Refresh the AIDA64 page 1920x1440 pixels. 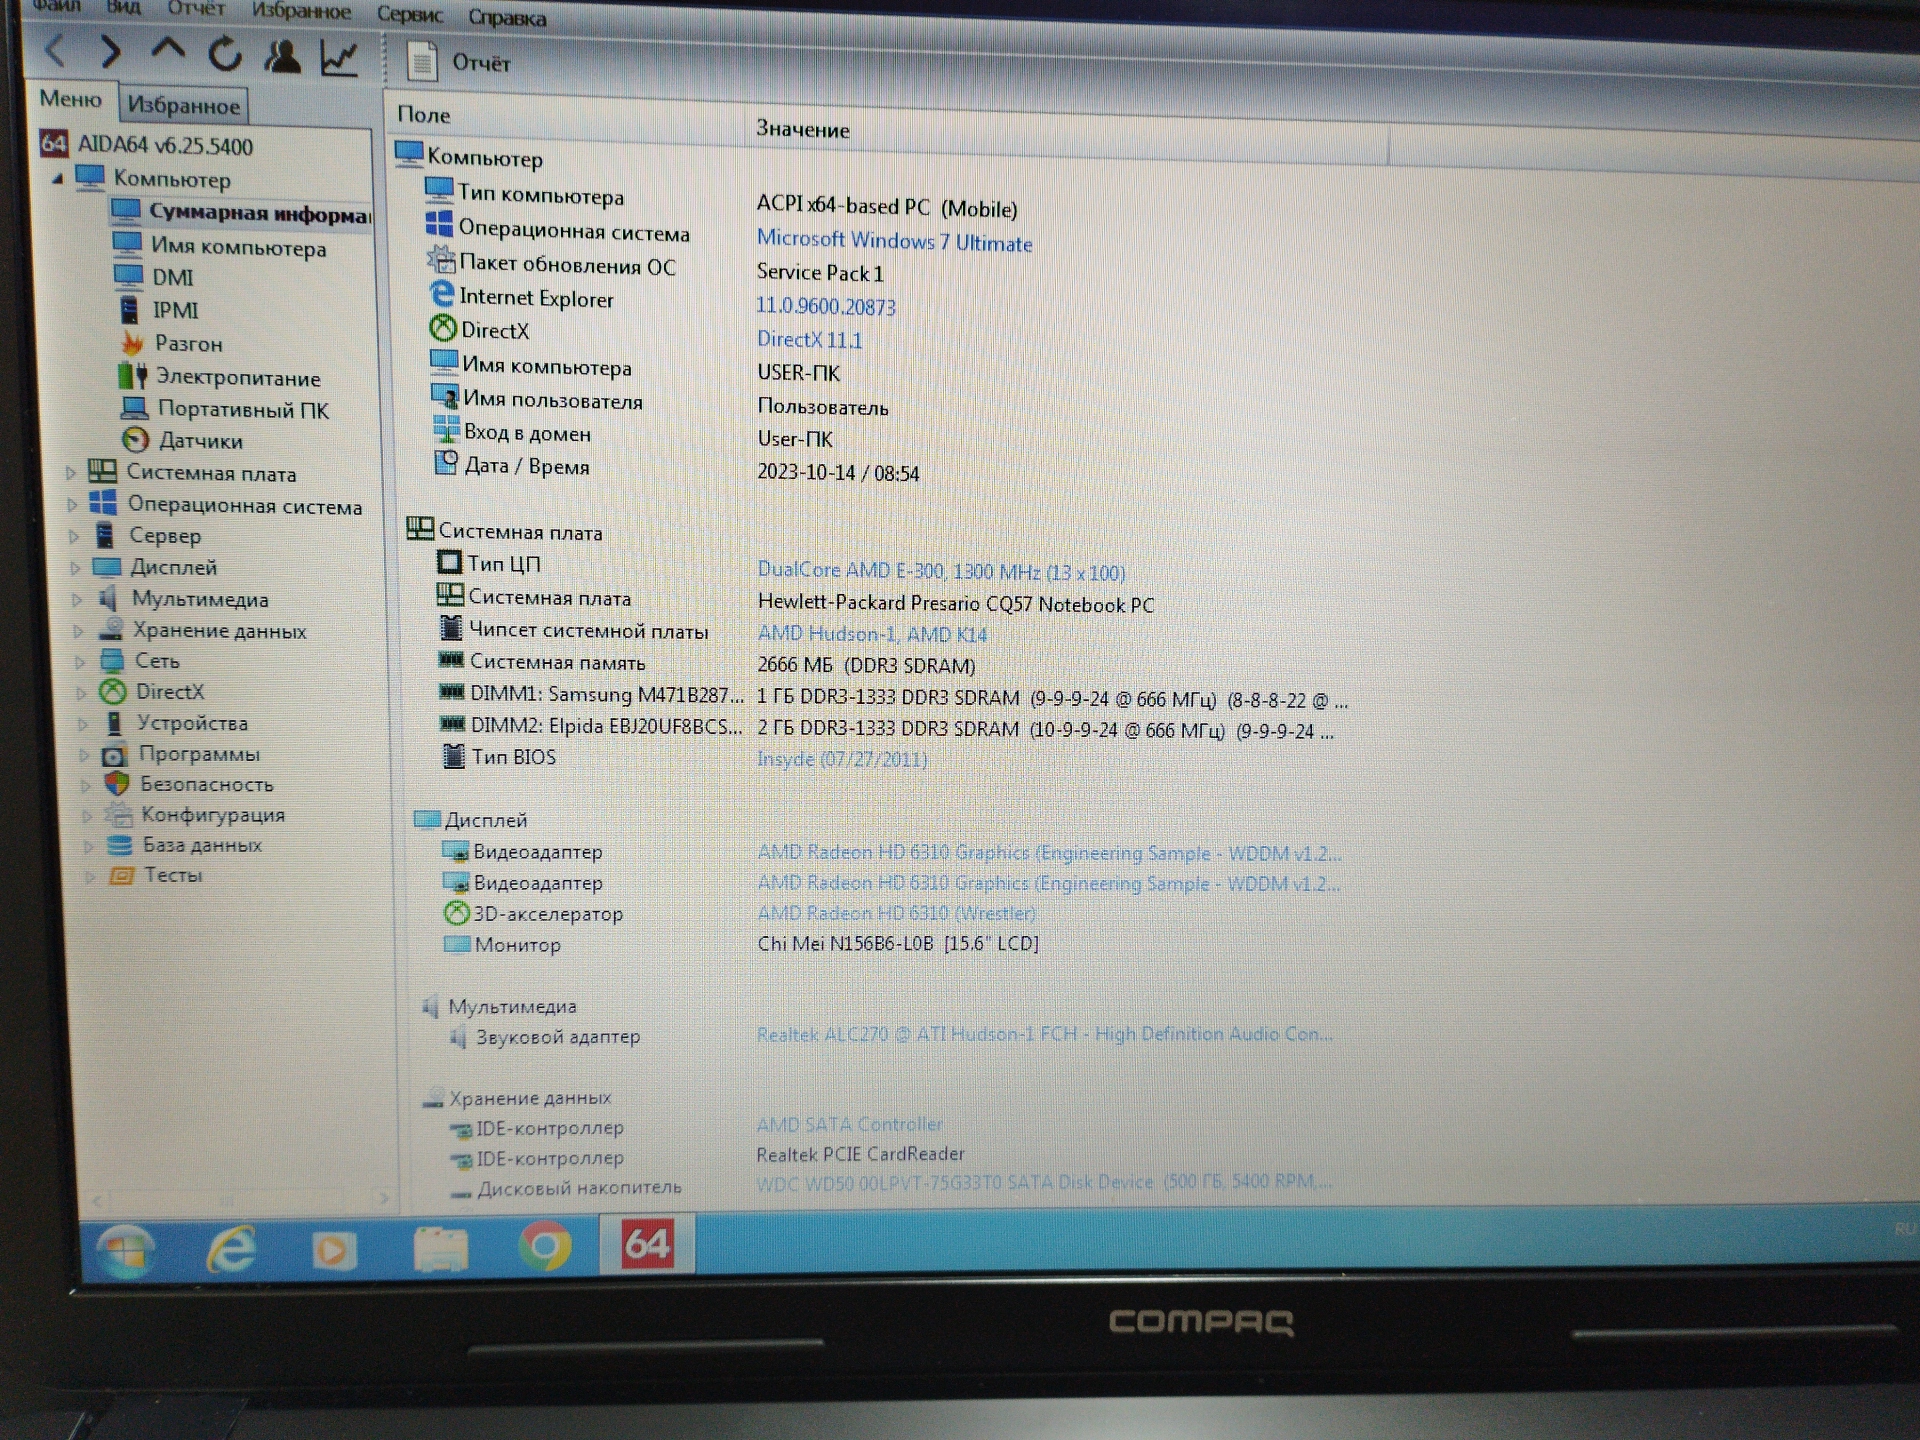(x=225, y=53)
